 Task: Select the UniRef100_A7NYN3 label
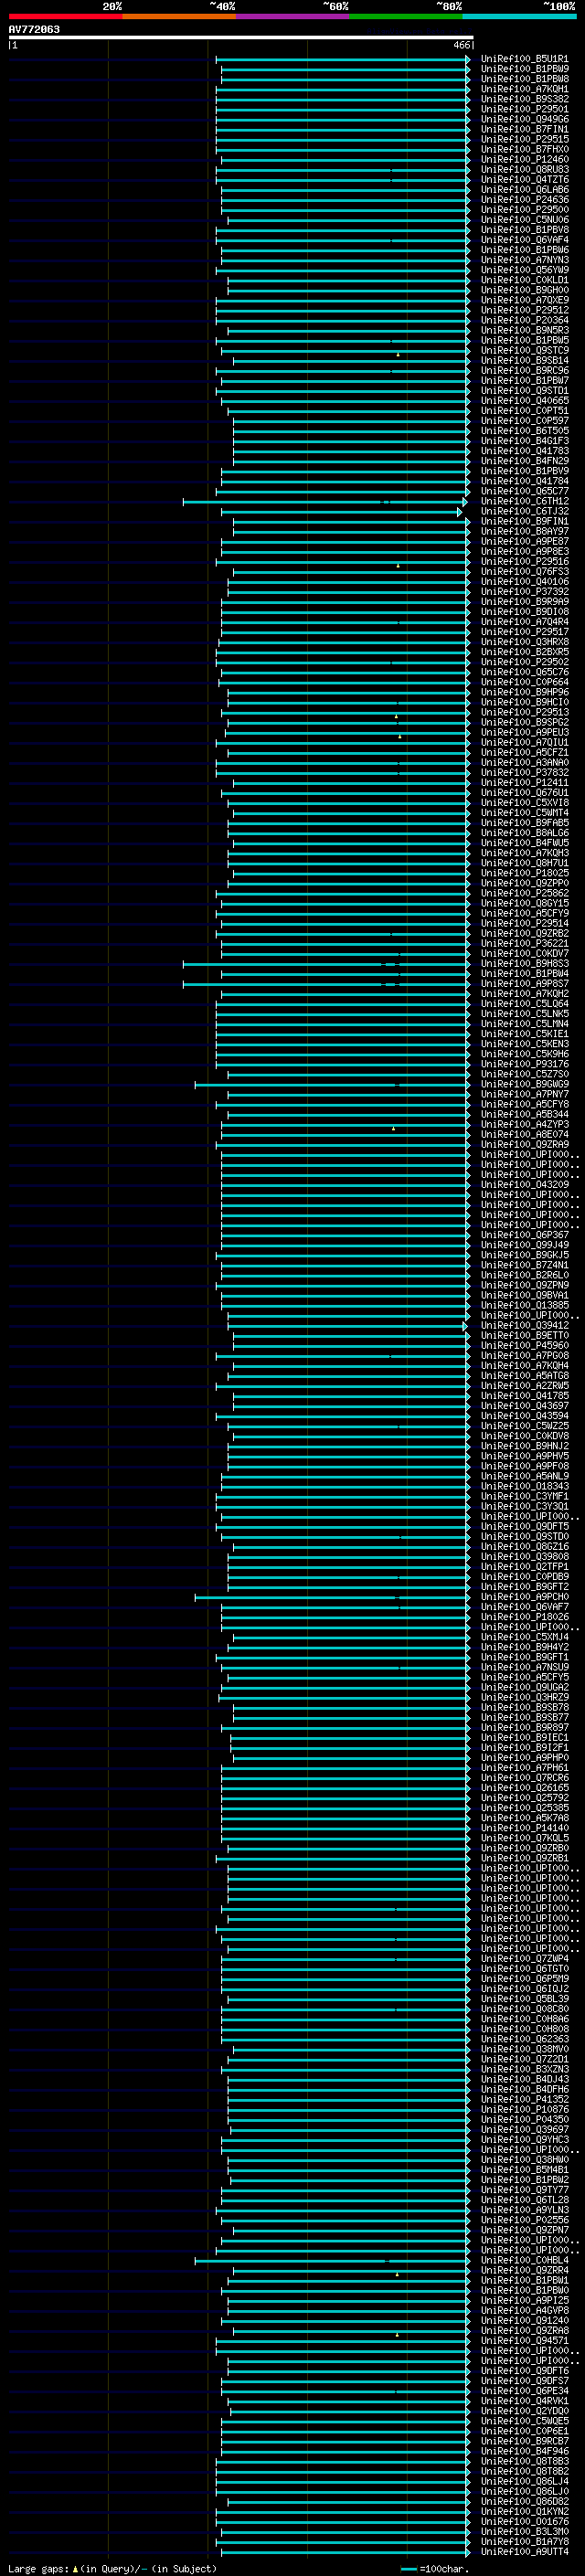pyautogui.click(x=524, y=261)
